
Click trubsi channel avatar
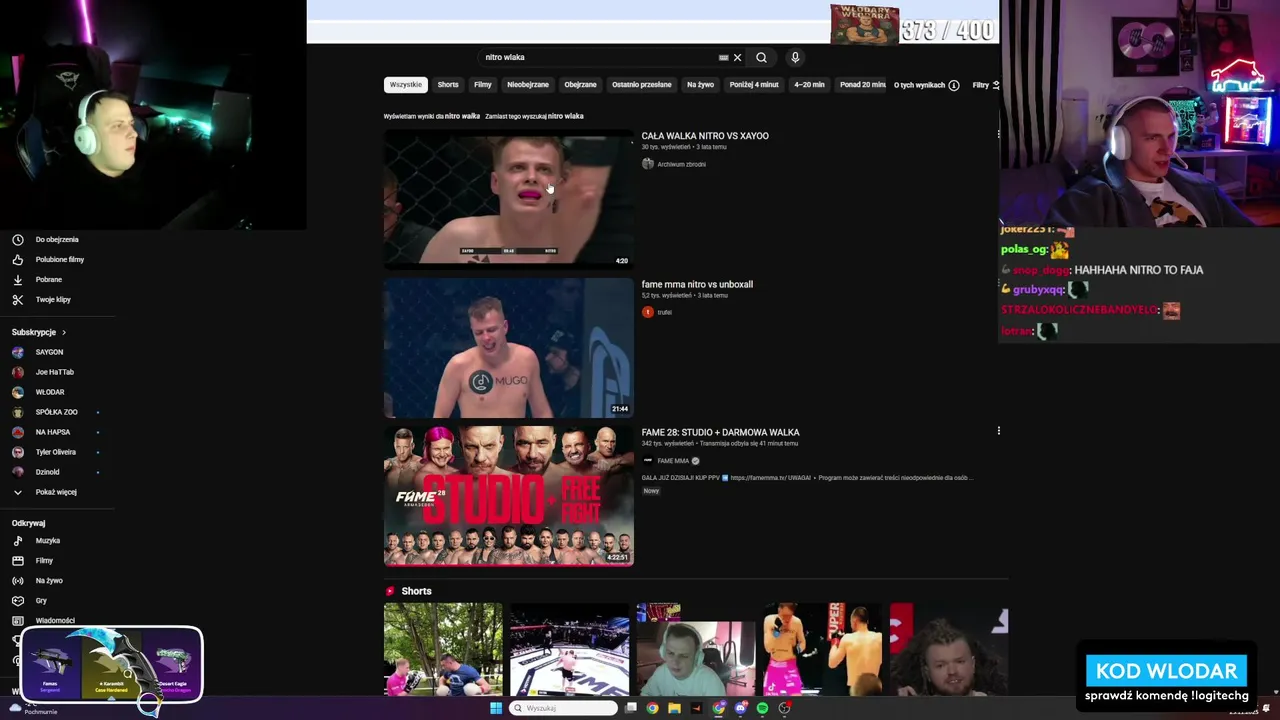coord(648,312)
